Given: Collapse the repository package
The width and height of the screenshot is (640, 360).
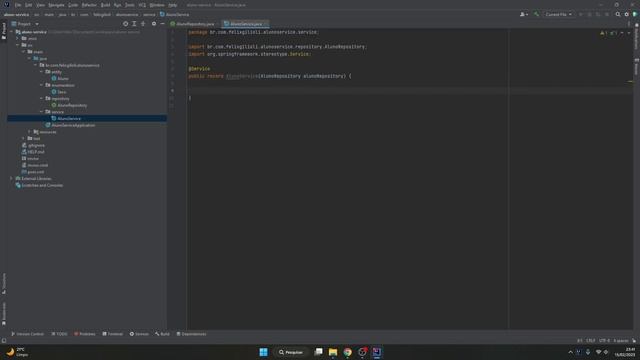Looking at the screenshot, I should coord(41,98).
